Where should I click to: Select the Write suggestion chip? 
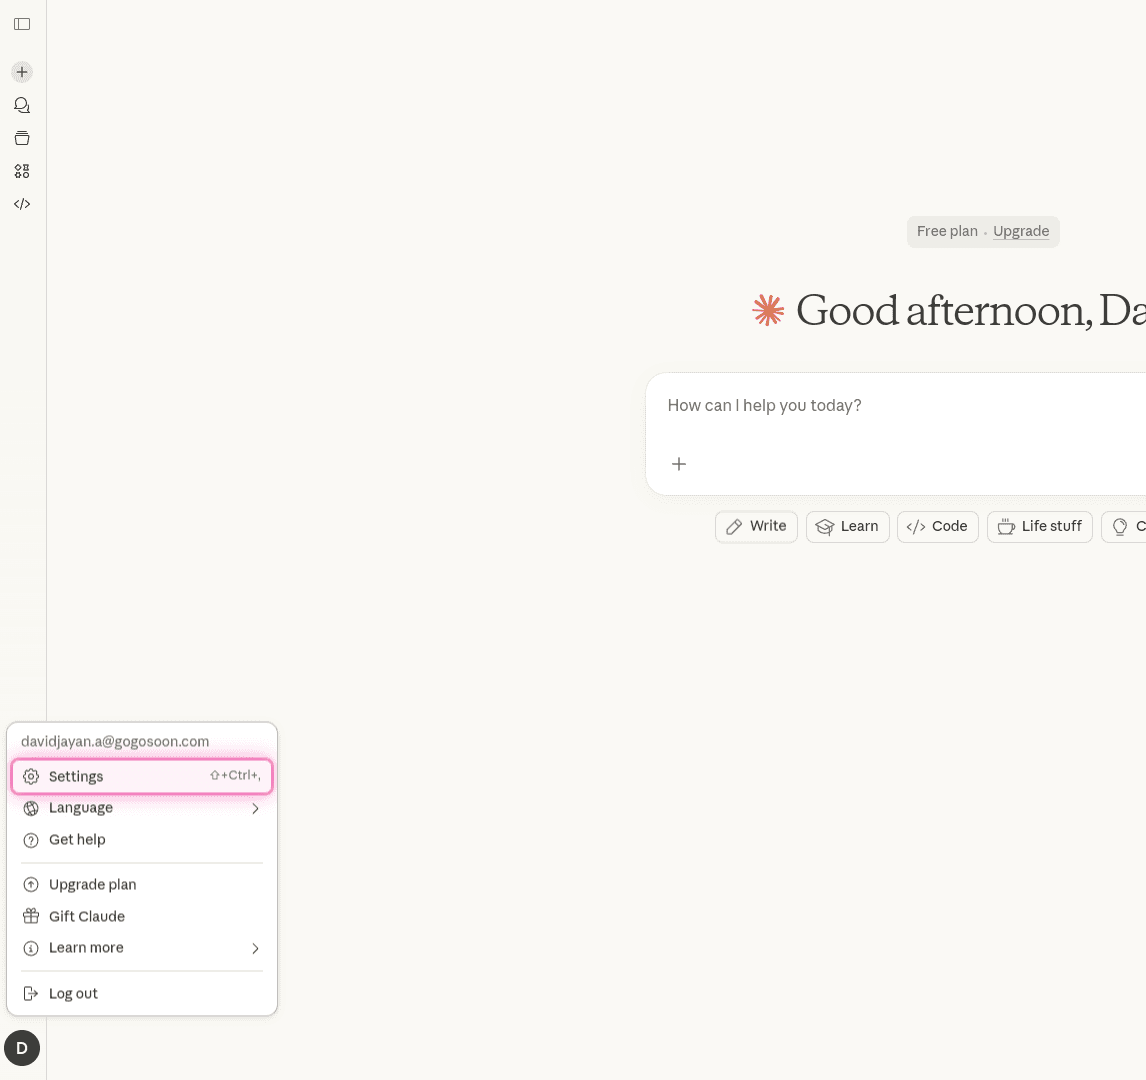756,526
